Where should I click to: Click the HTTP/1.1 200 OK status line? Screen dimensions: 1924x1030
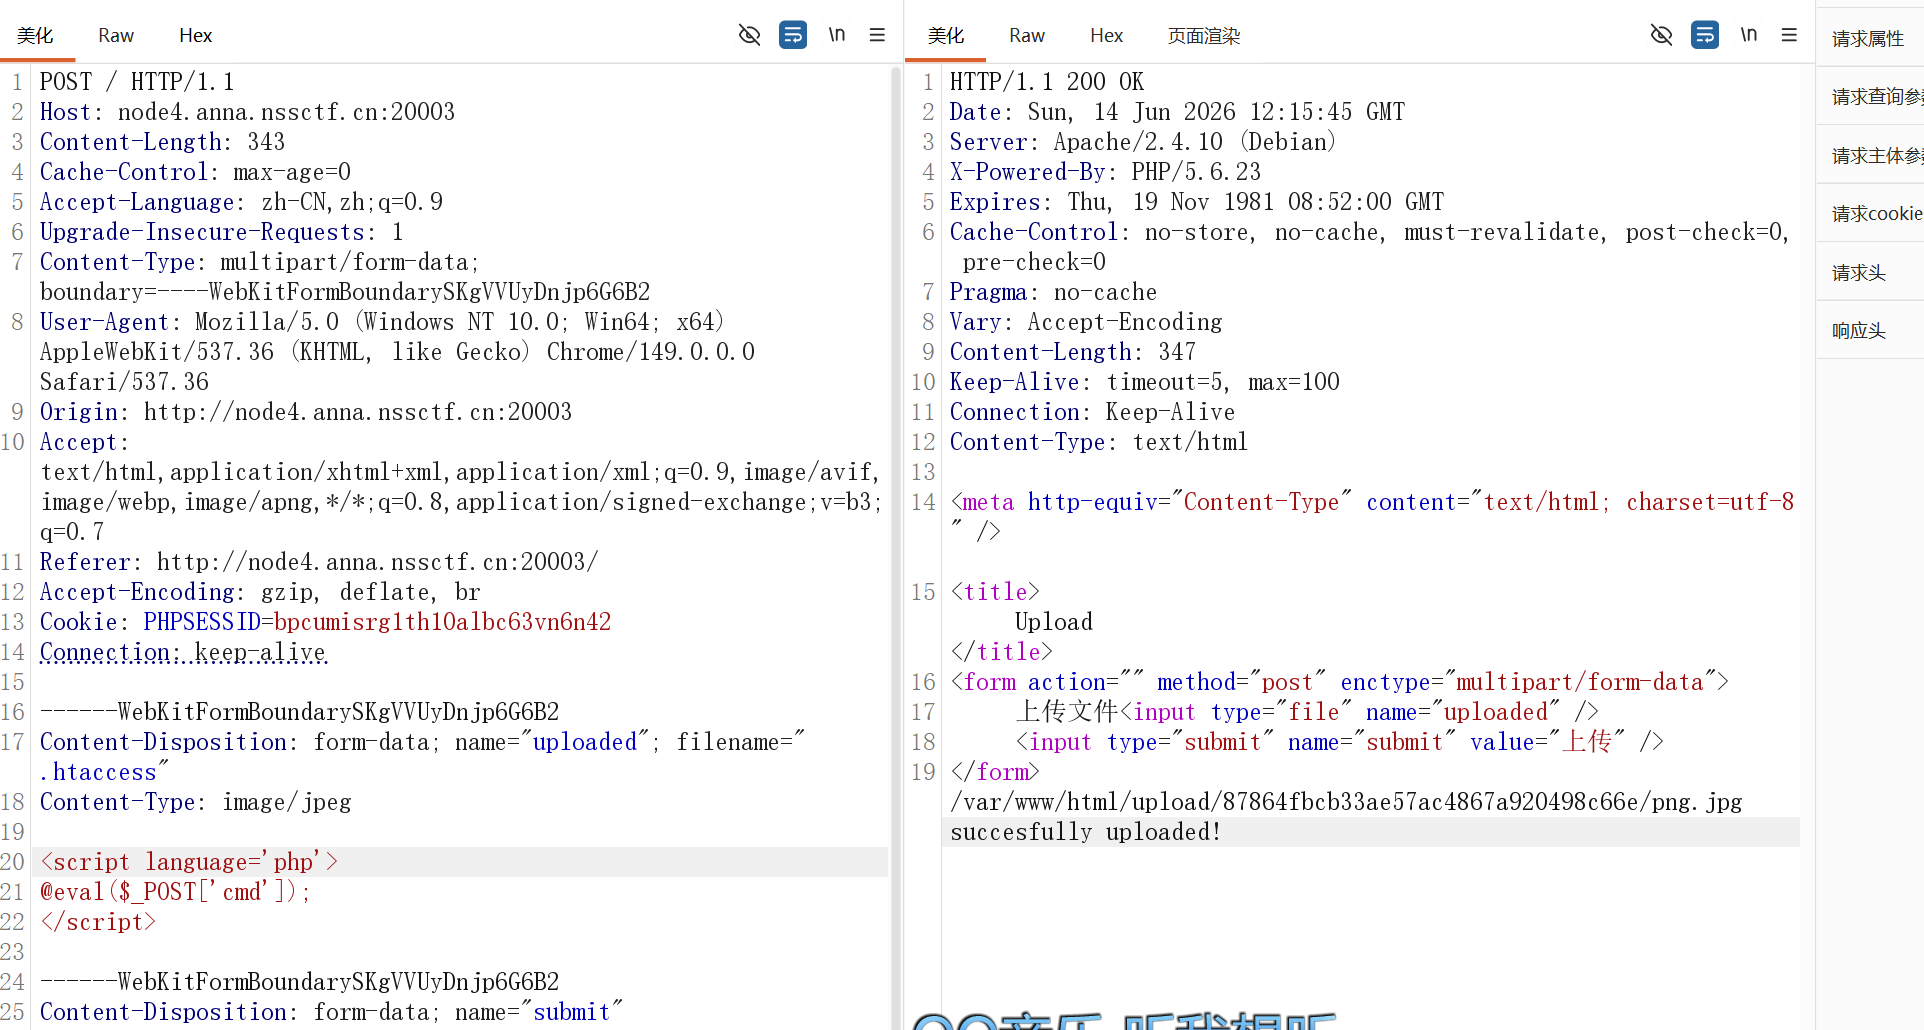point(1047,82)
